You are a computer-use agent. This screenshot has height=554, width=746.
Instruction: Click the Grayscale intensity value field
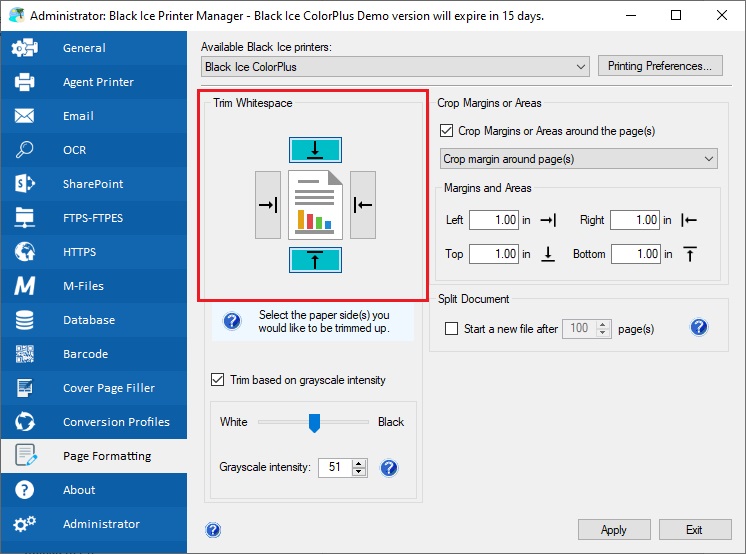click(x=335, y=467)
